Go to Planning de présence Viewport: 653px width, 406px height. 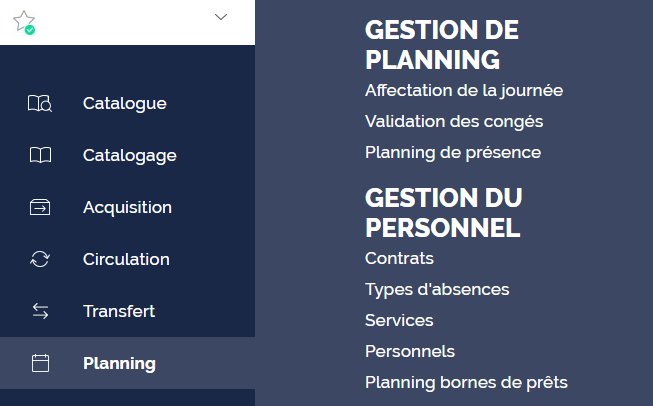click(x=453, y=152)
